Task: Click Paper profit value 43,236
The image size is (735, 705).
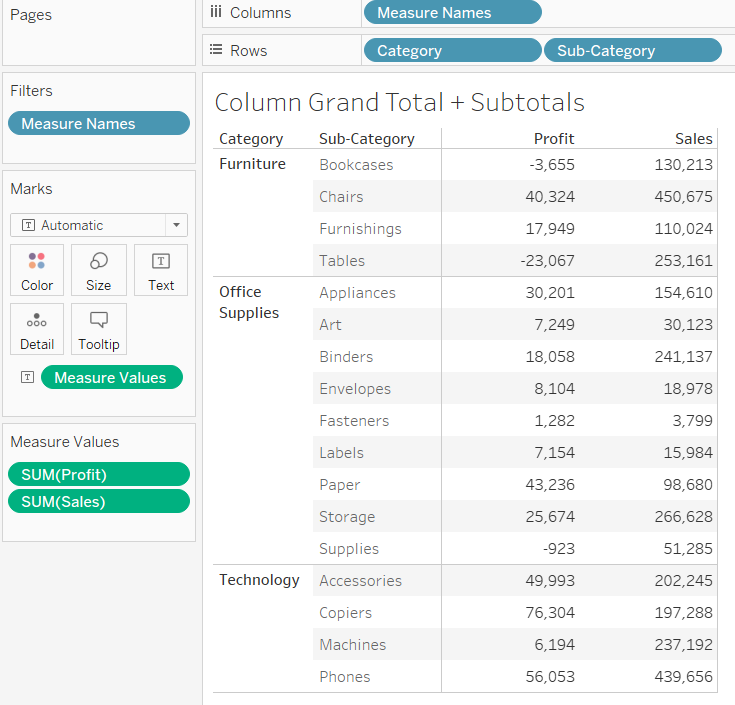Action: (x=550, y=485)
